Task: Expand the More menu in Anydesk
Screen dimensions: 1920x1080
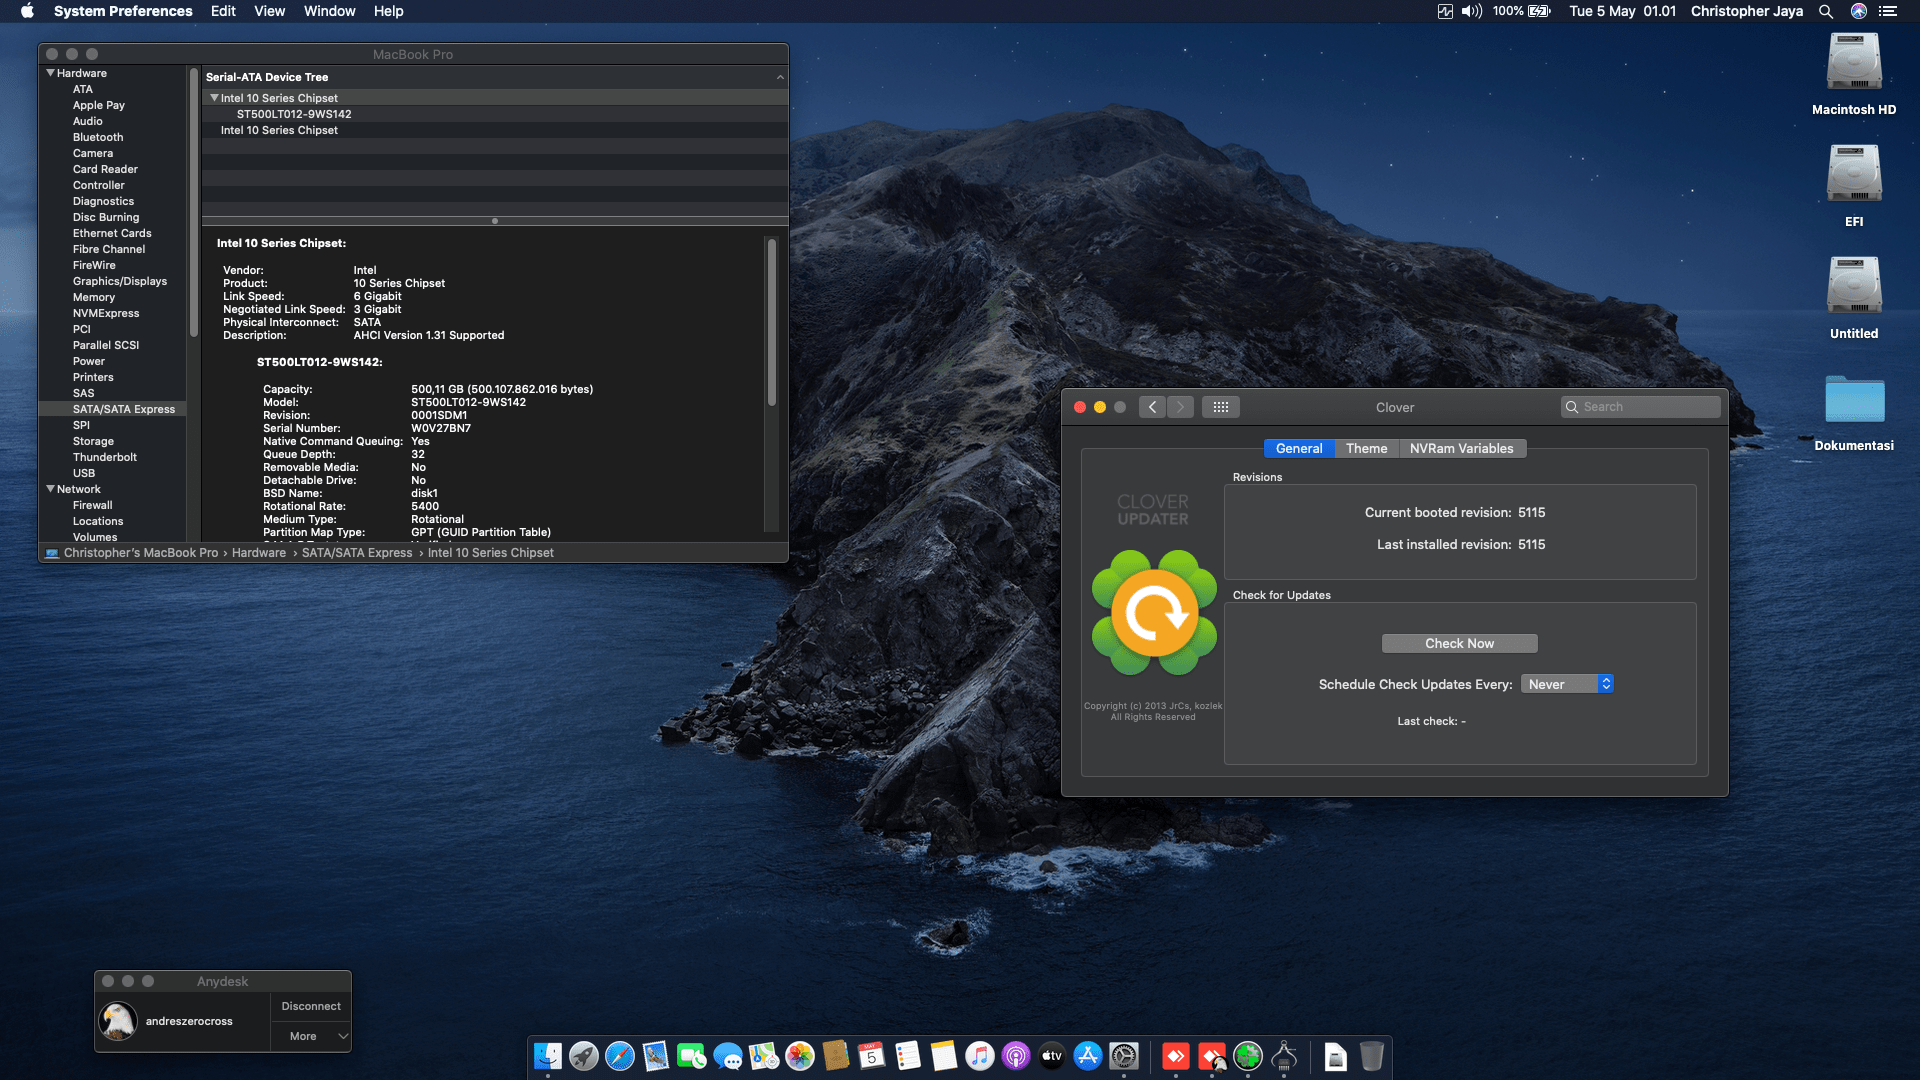Action: click(311, 1036)
